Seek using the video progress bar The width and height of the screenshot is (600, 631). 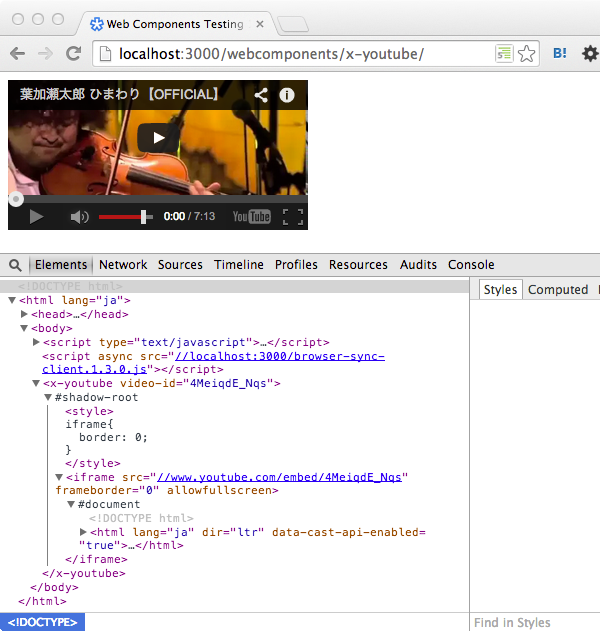pos(158,199)
